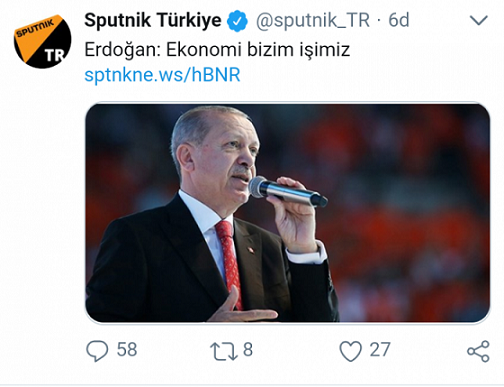Click the SPUTNIK word in the avatar
The height and width of the screenshot is (387, 504).
click(36, 28)
